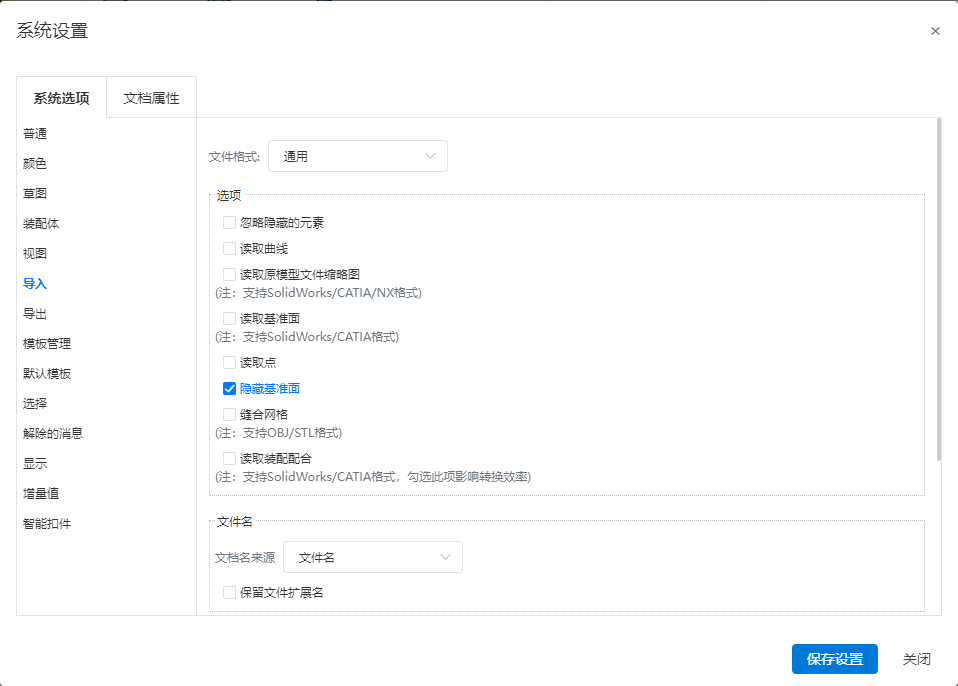The image size is (958, 686).
Task: Enable the 忽略隐藏的元素 checkbox
Action: (230, 222)
